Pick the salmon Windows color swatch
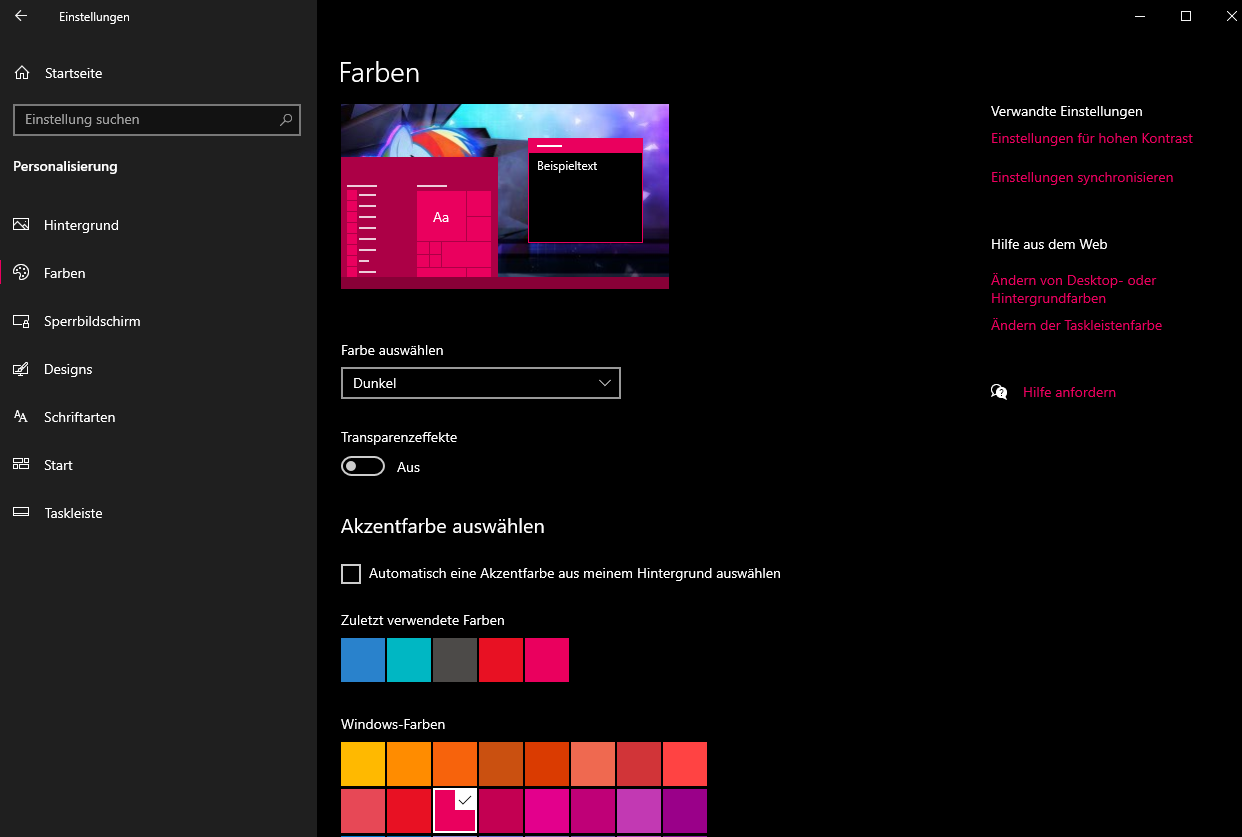The image size is (1242, 837). (593, 764)
